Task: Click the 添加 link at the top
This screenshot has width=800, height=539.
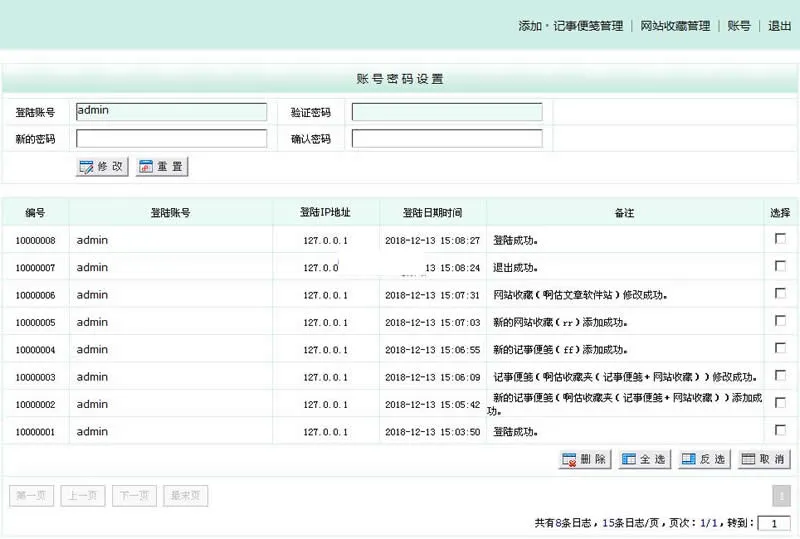Action: pyautogui.click(x=530, y=26)
